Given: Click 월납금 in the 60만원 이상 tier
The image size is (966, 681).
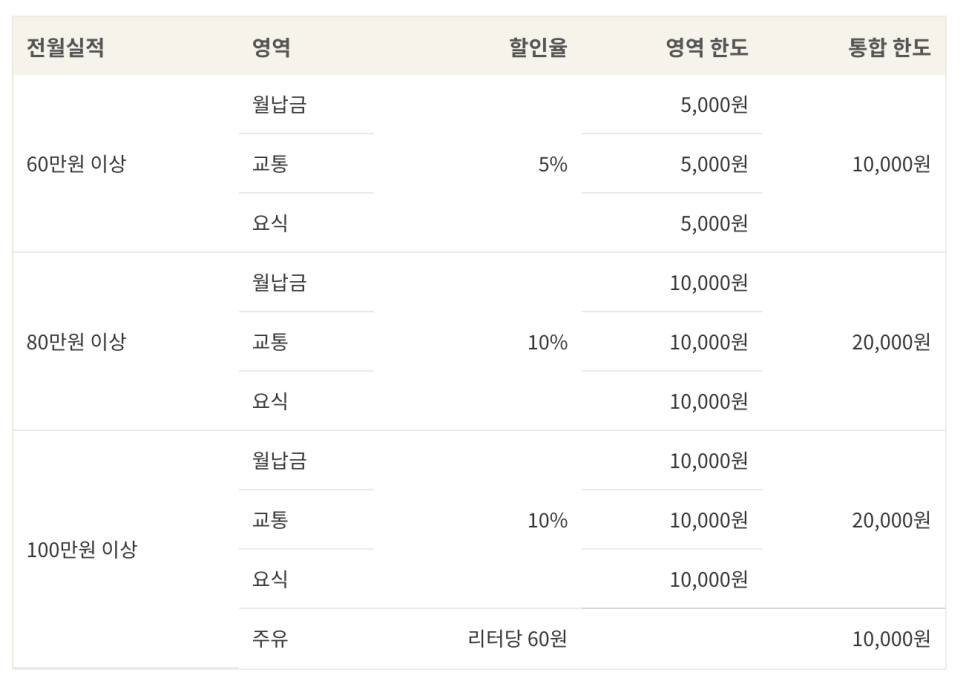Looking at the screenshot, I should tap(279, 105).
